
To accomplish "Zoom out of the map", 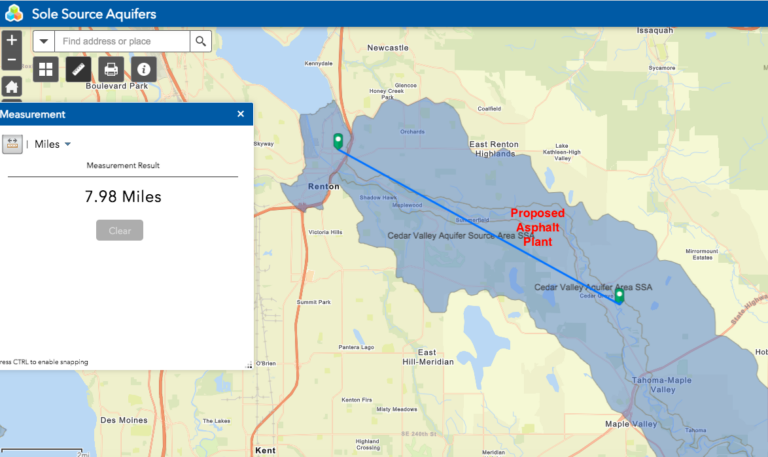I will point(11,60).
